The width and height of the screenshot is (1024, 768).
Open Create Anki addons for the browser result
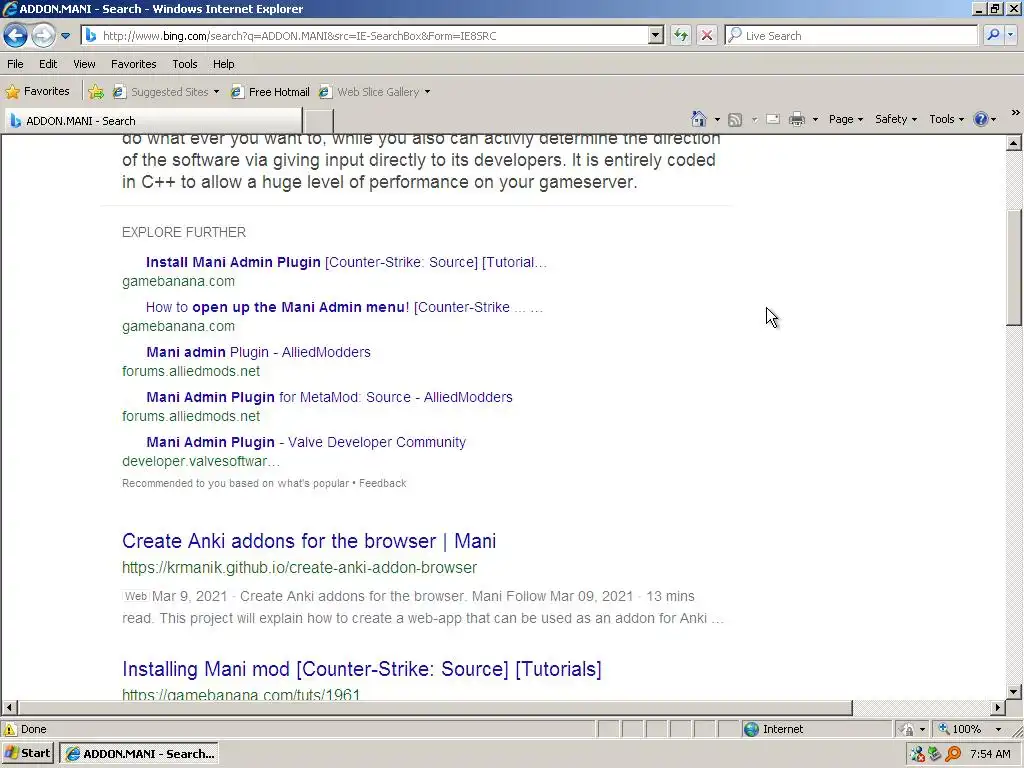(x=309, y=541)
